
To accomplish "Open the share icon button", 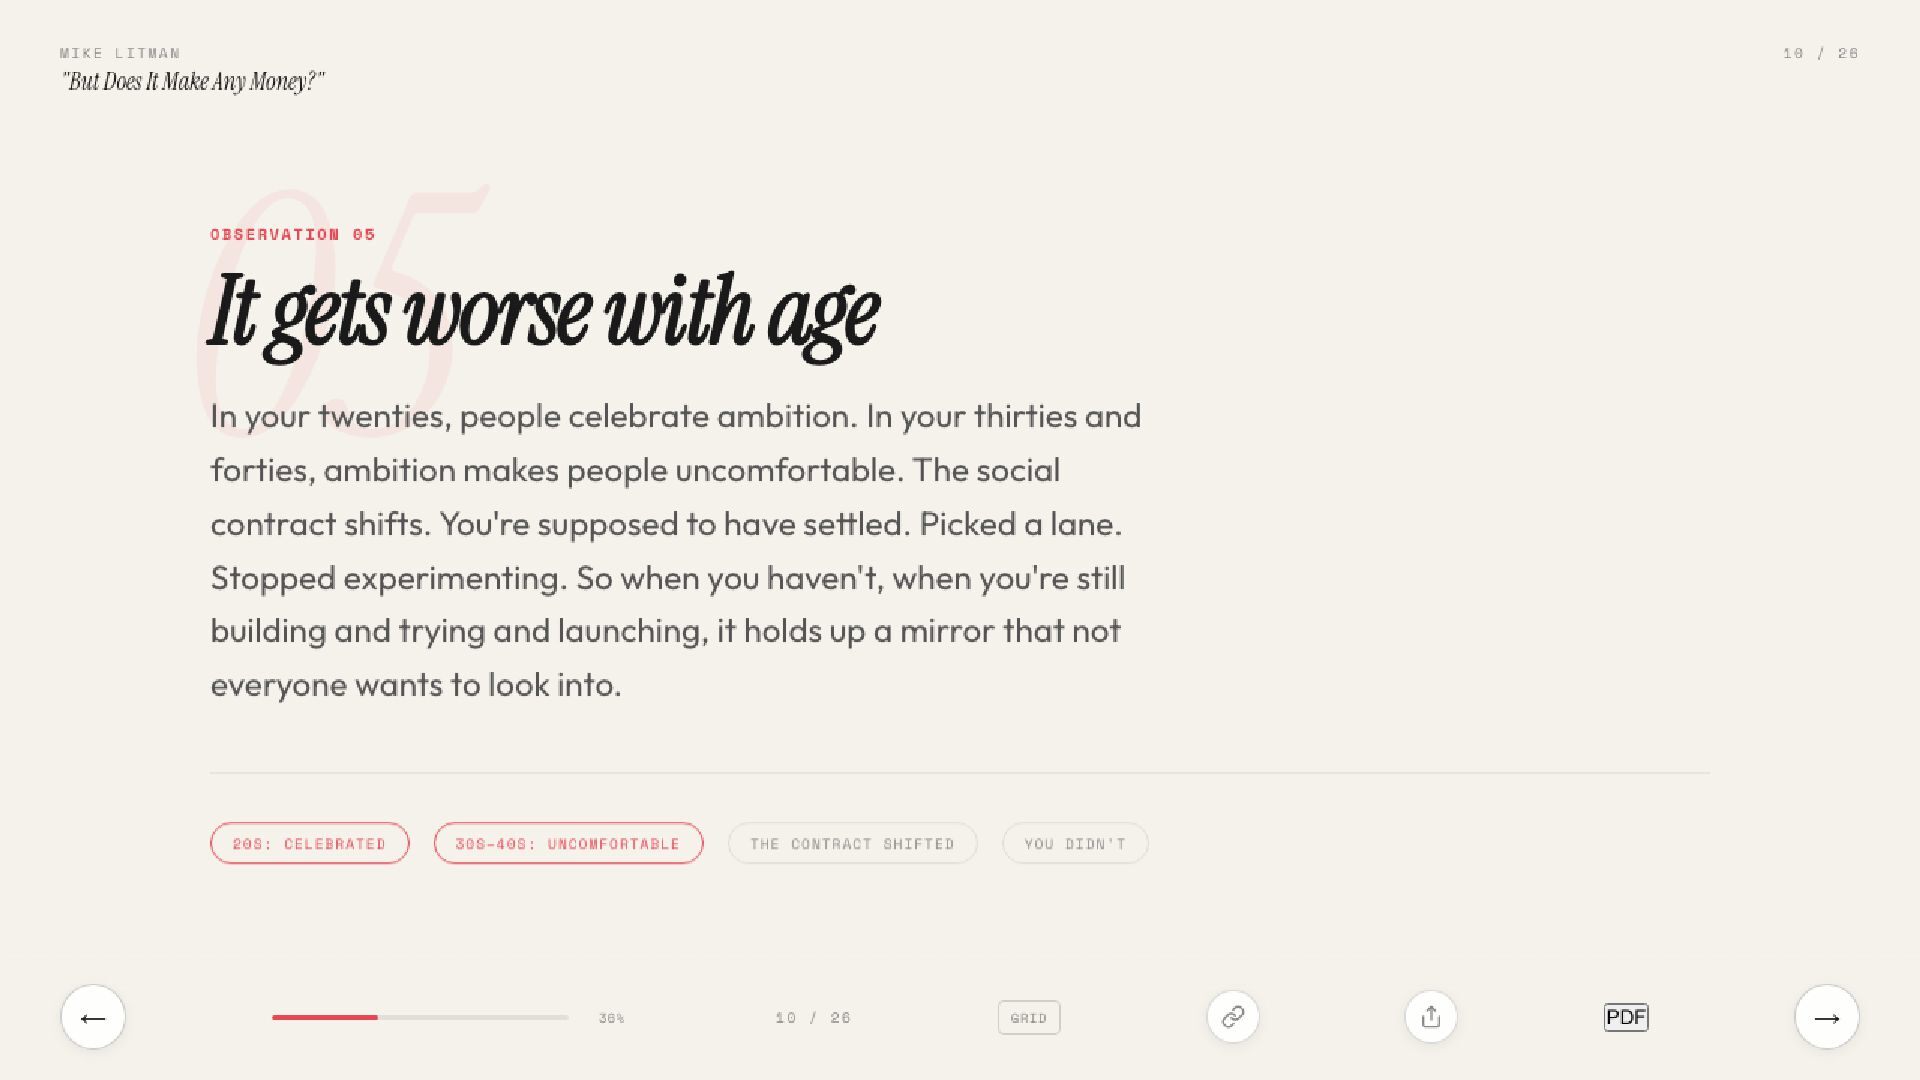I will coord(1430,1017).
